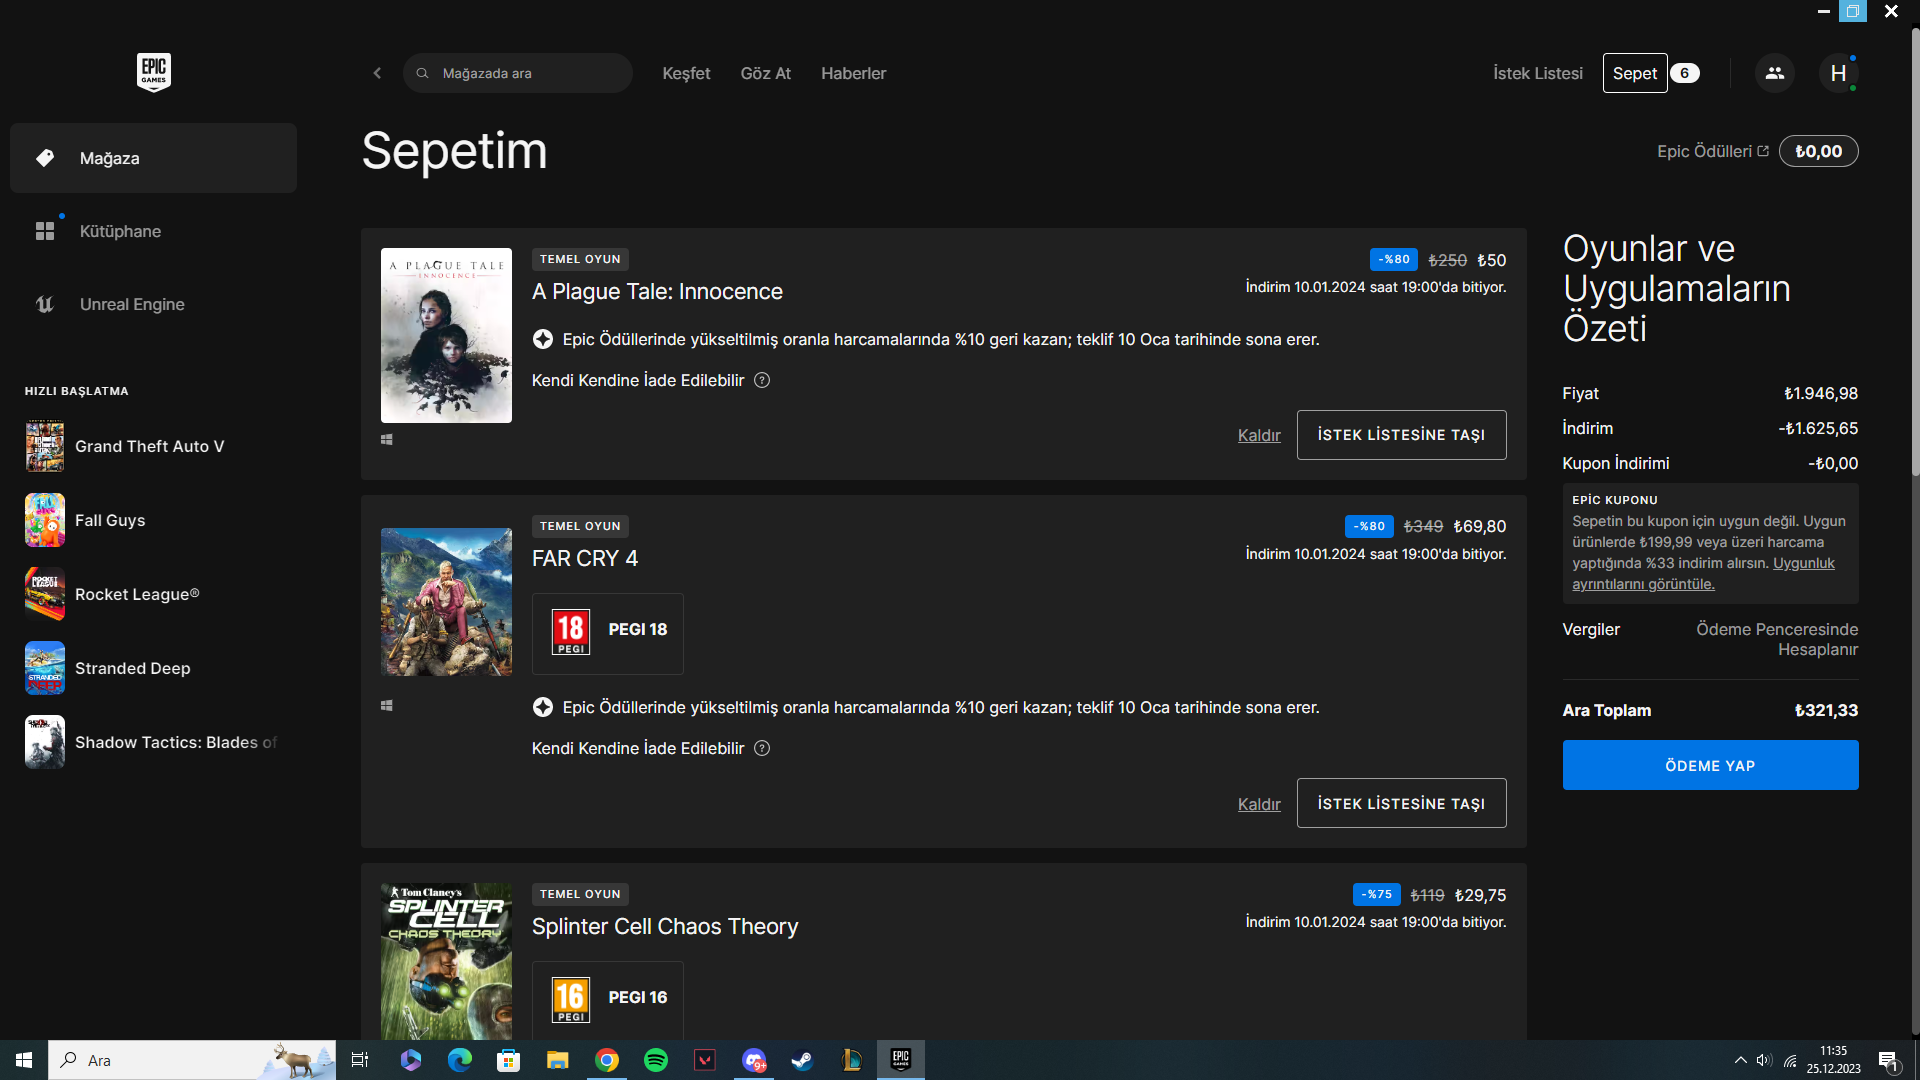Viewport: 1920px width, 1080px height.
Task: Click Splinter Cell cover thumbnail
Action: pos(446,961)
